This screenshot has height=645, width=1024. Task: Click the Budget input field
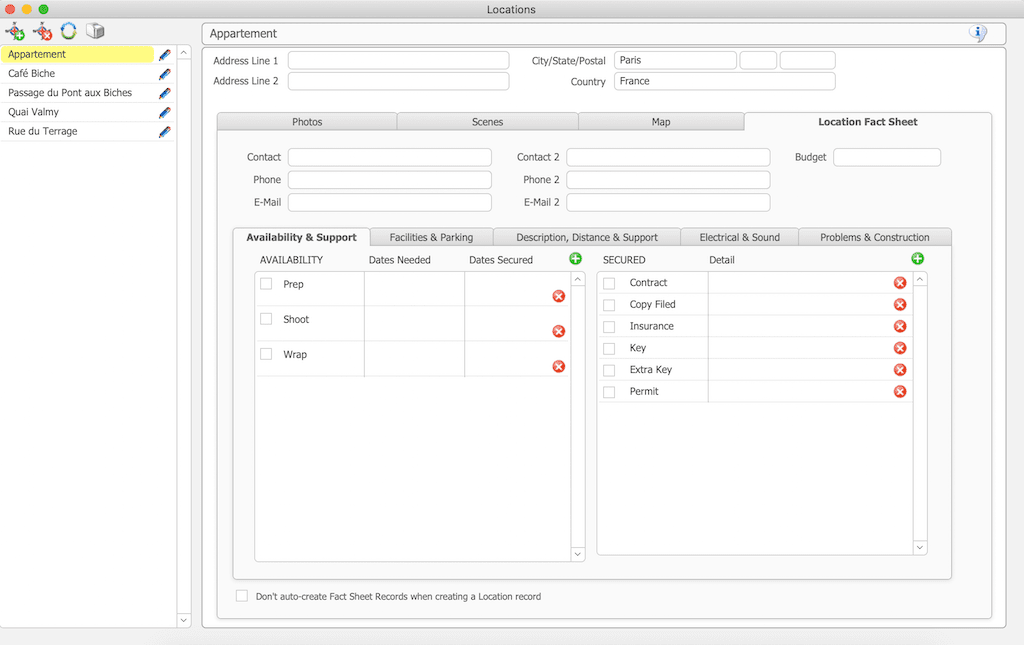[x=886, y=157]
